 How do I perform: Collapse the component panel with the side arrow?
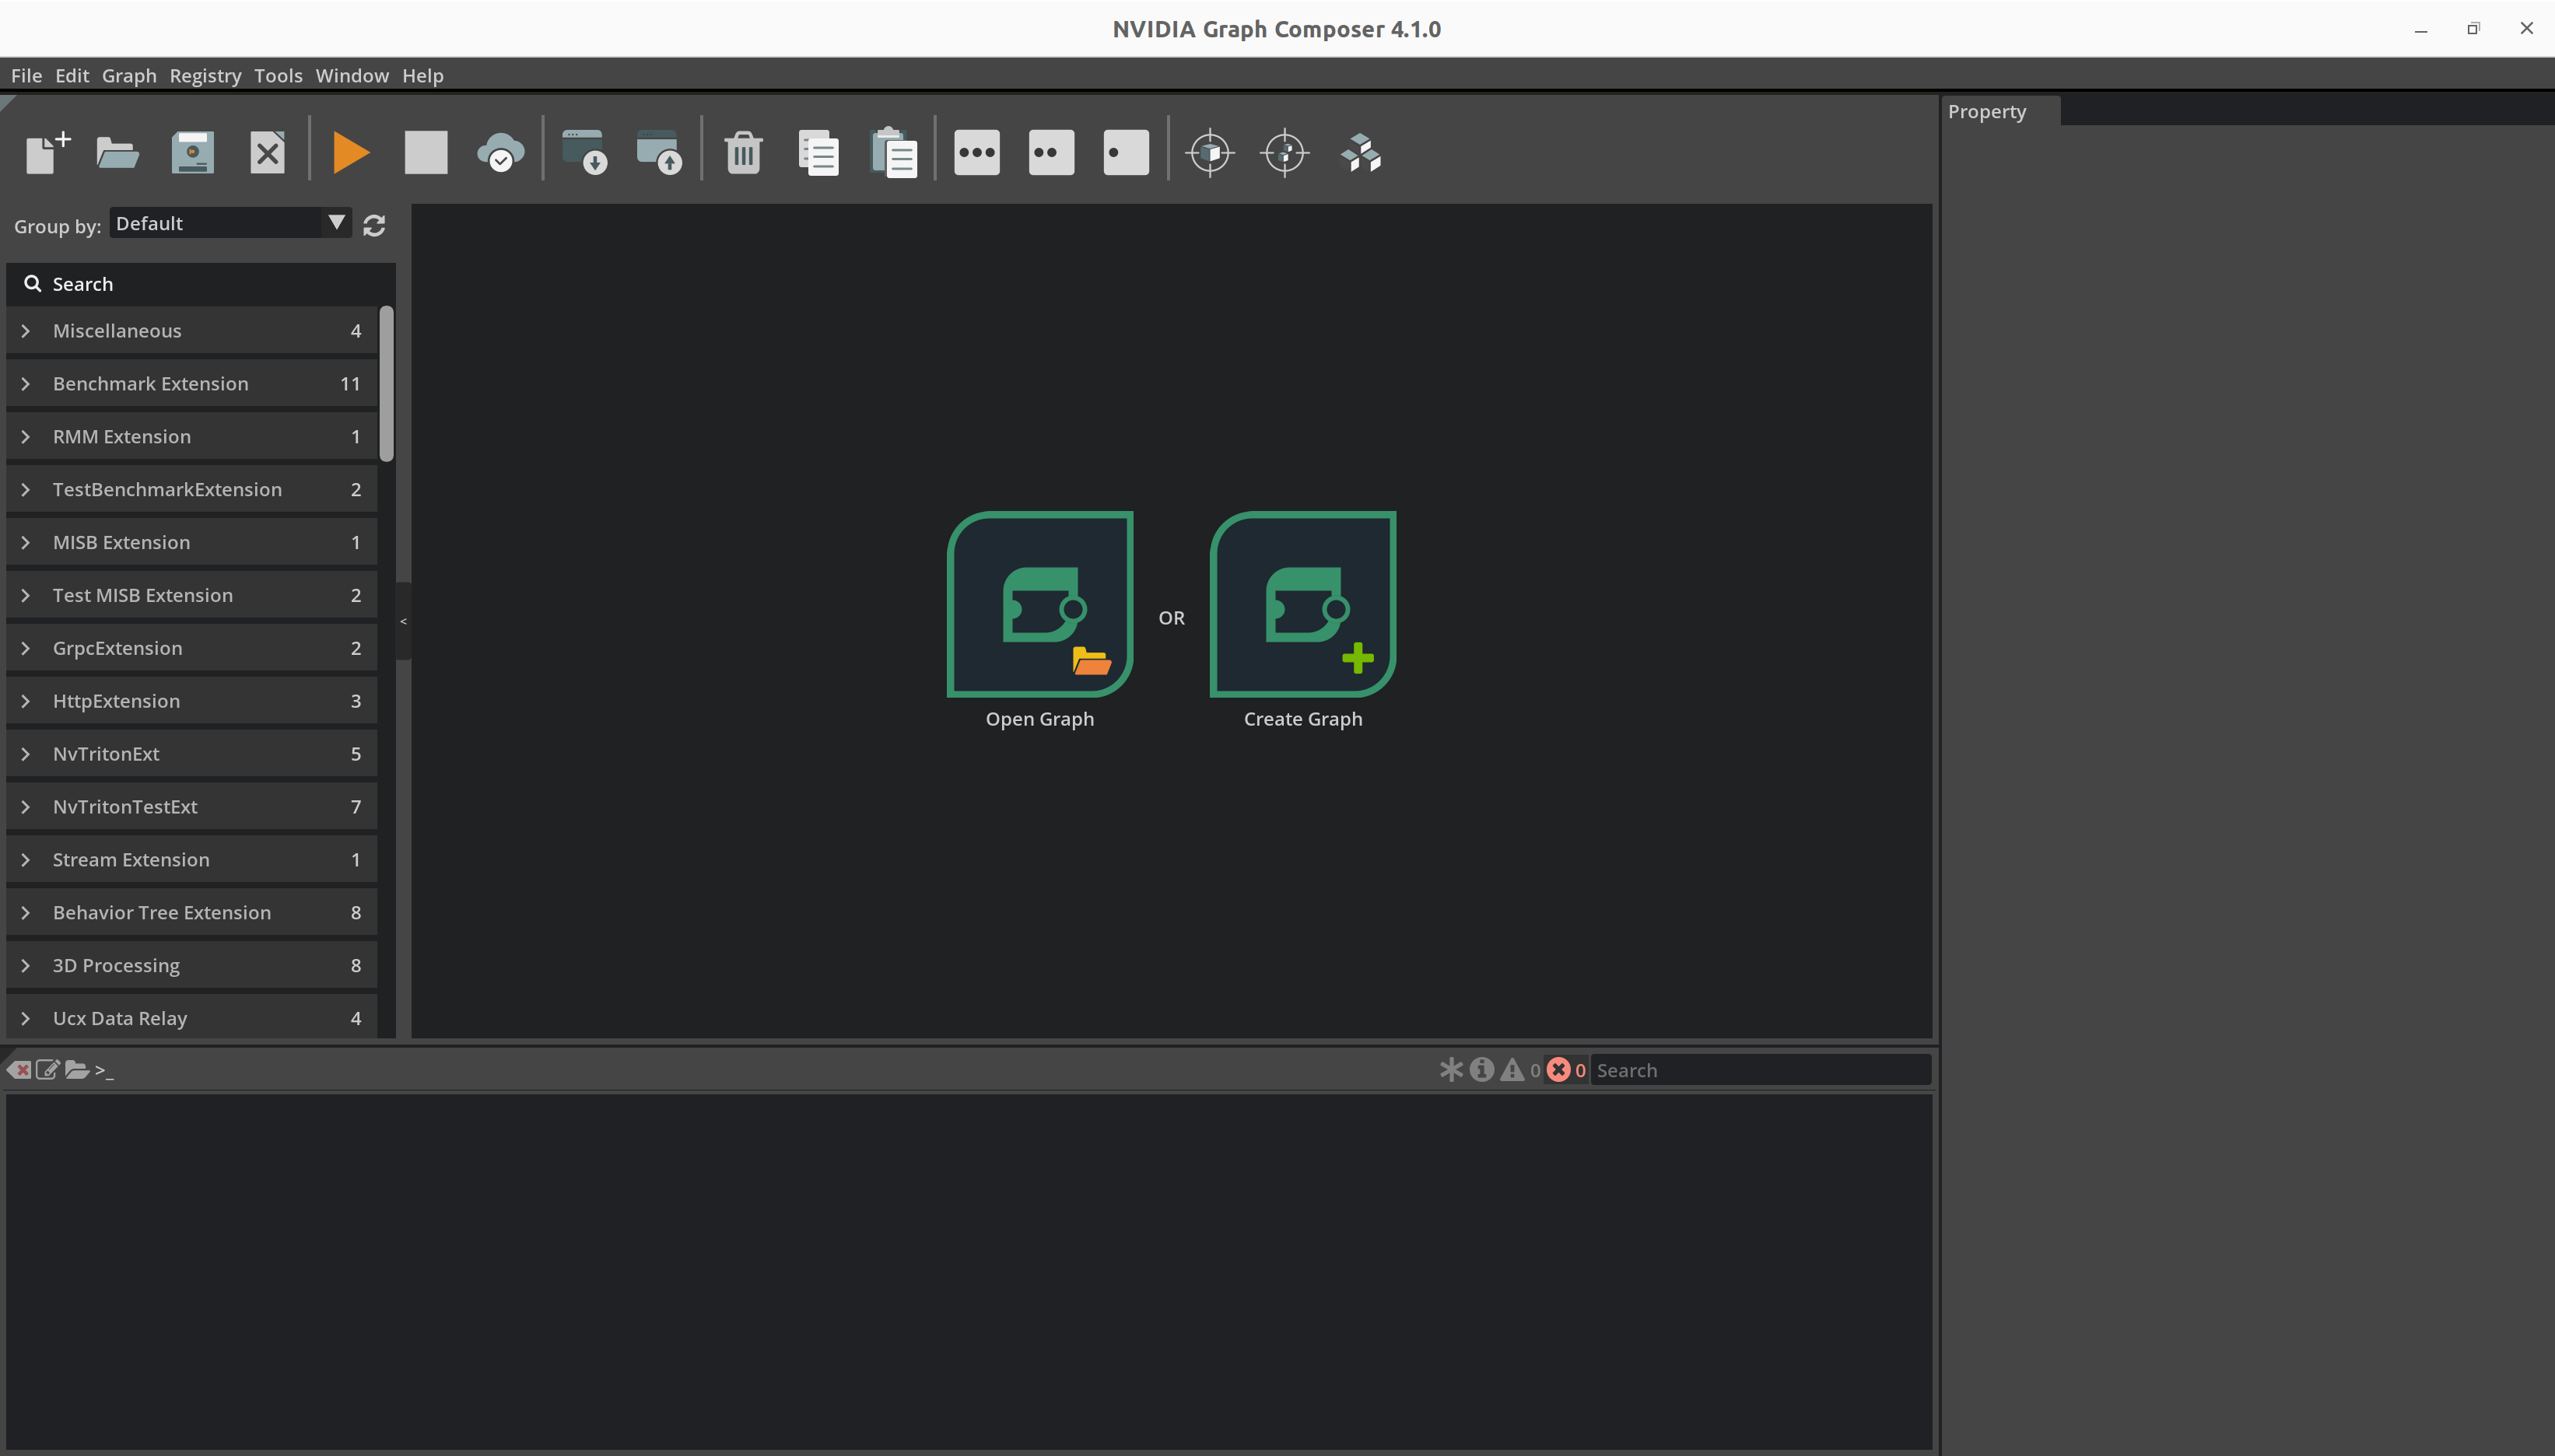pyautogui.click(x=403, y=621)
